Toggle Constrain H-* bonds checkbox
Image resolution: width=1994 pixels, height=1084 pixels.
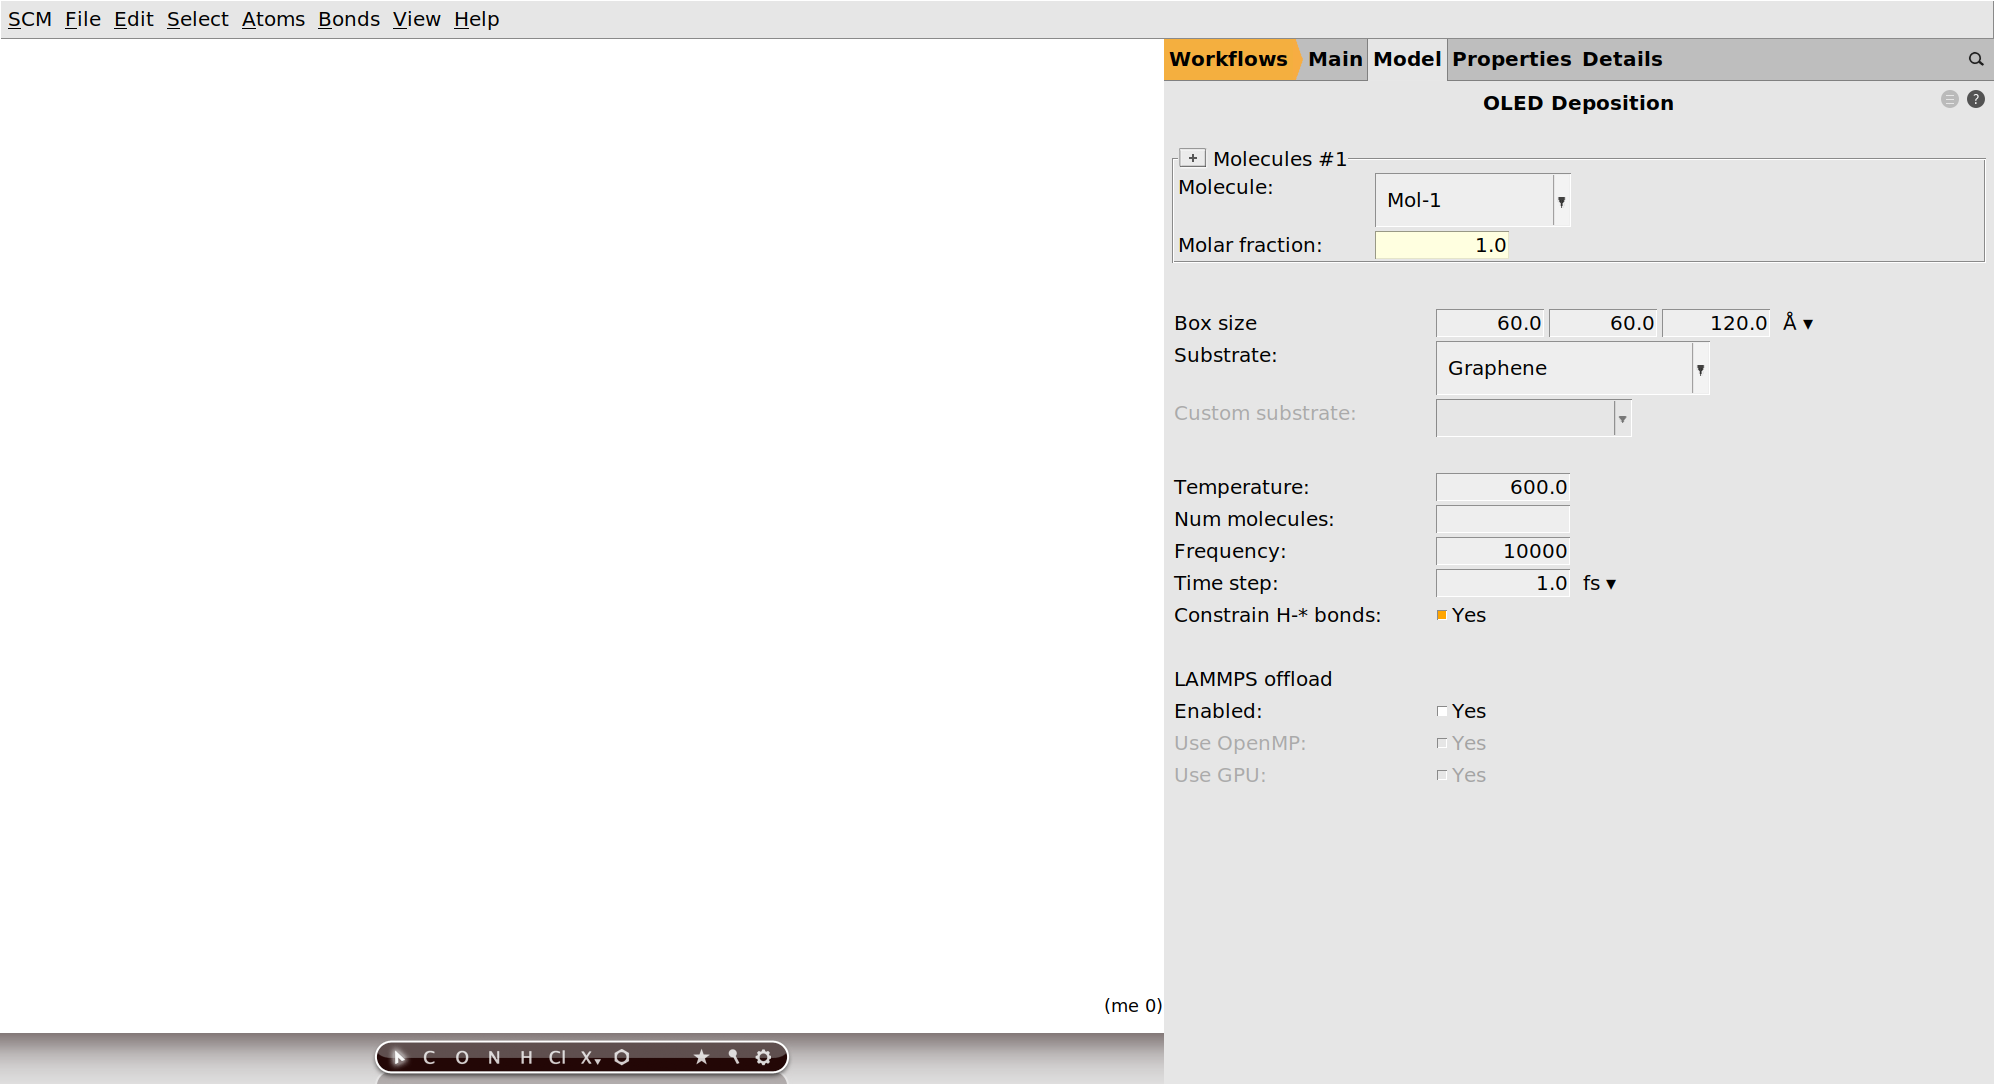coord(1442,615)
